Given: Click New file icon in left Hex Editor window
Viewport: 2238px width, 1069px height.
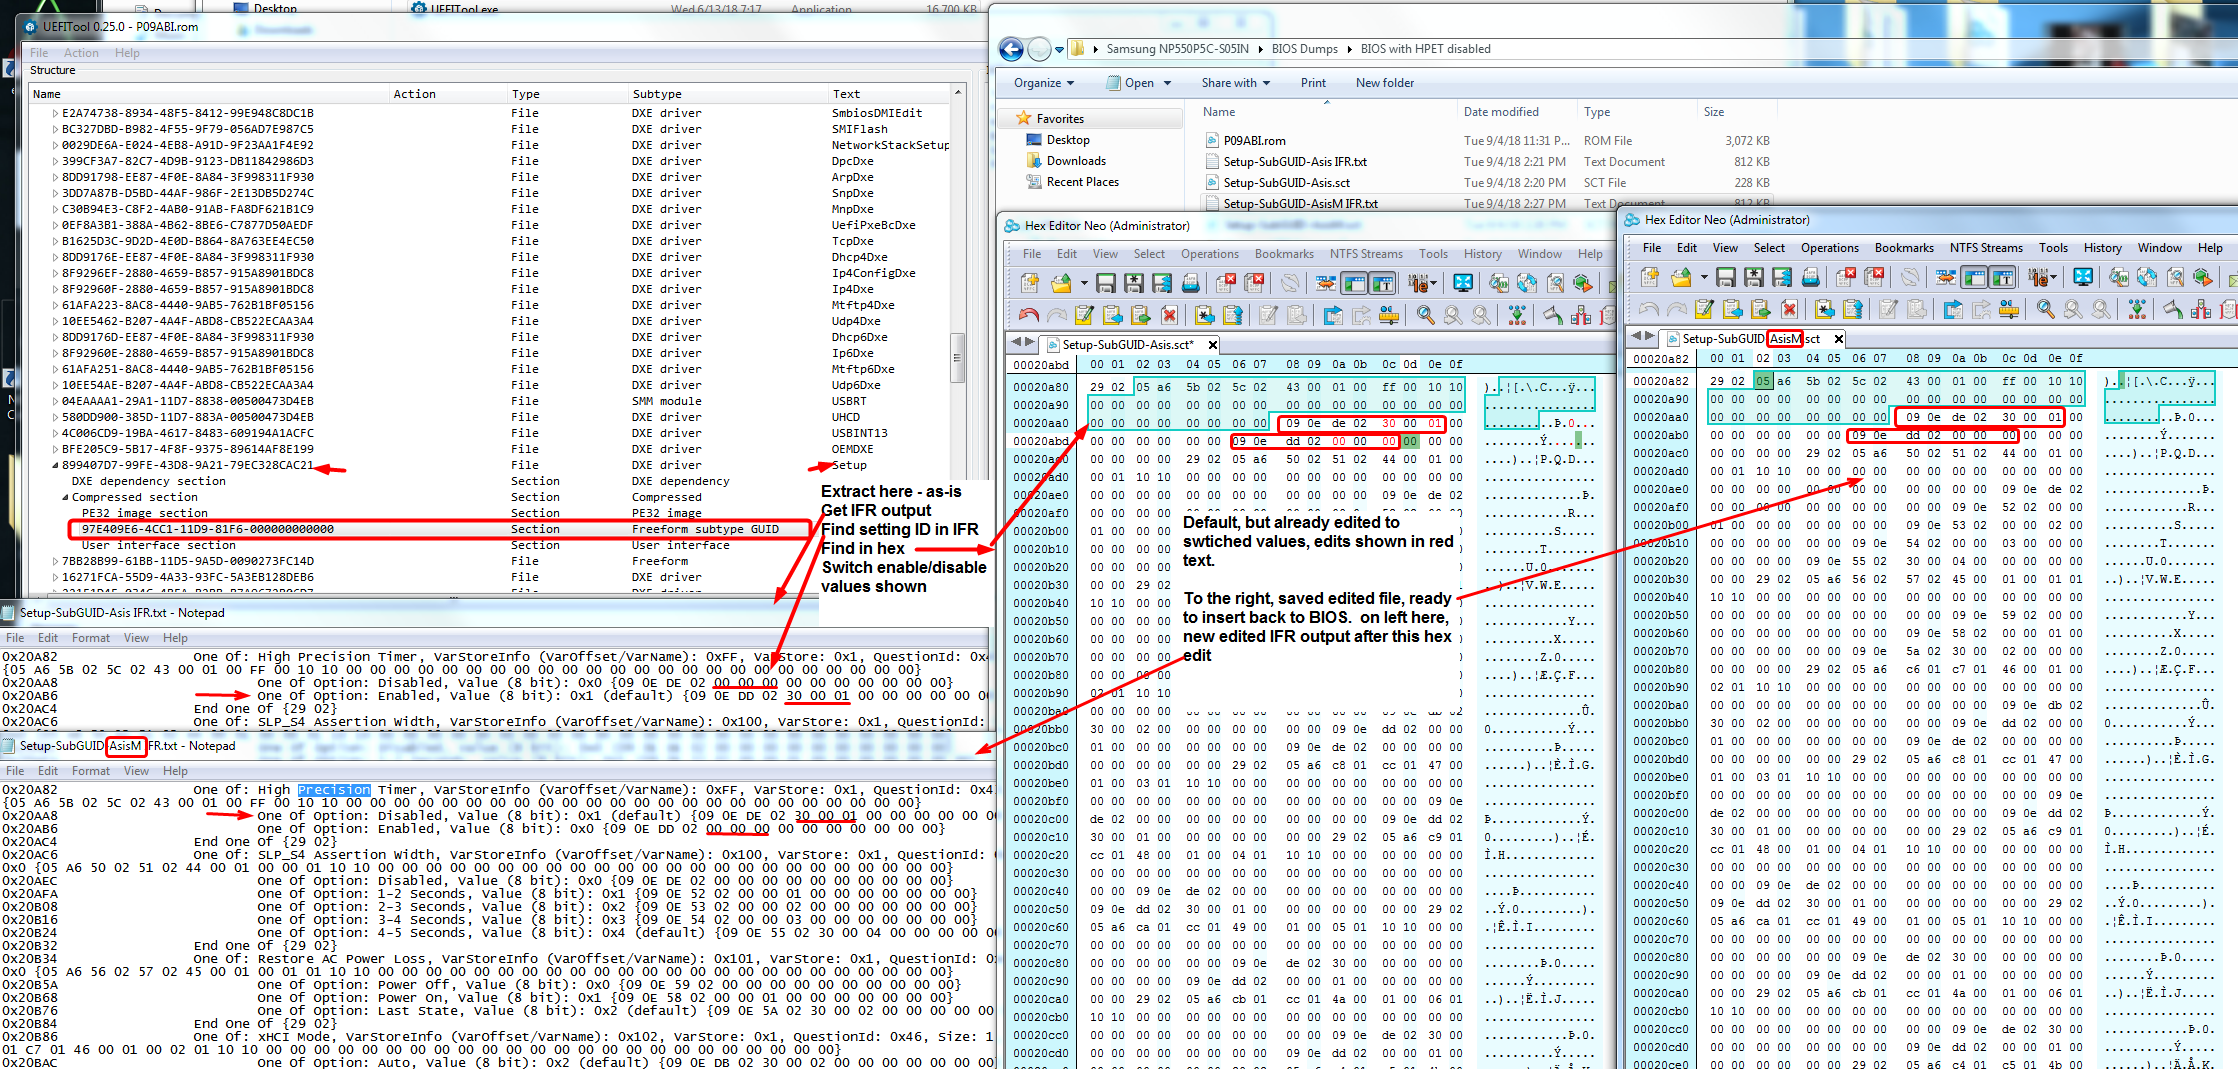Looking at the screenshot, I should 1029,283.
